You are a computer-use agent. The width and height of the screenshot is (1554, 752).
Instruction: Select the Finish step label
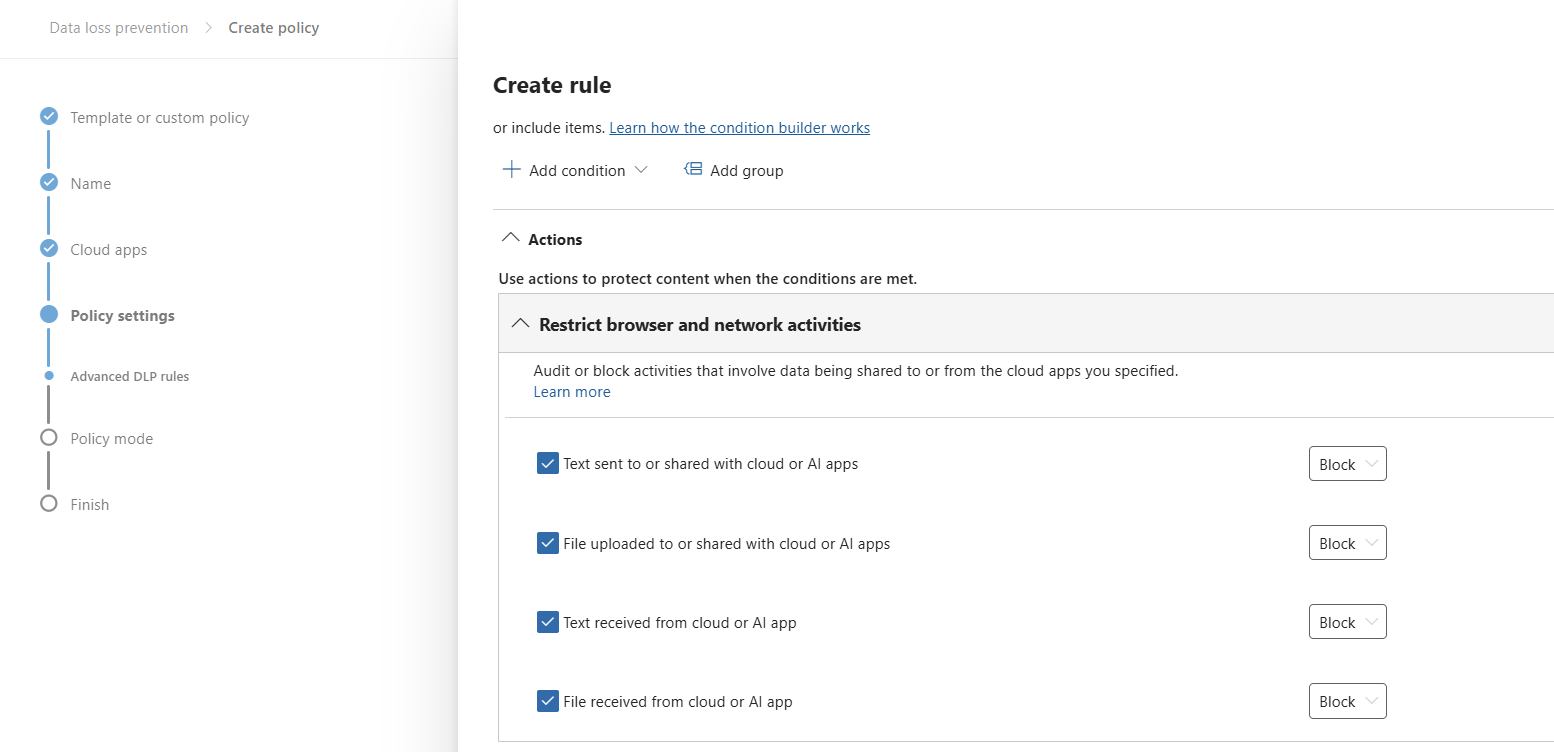pos(90,504)
